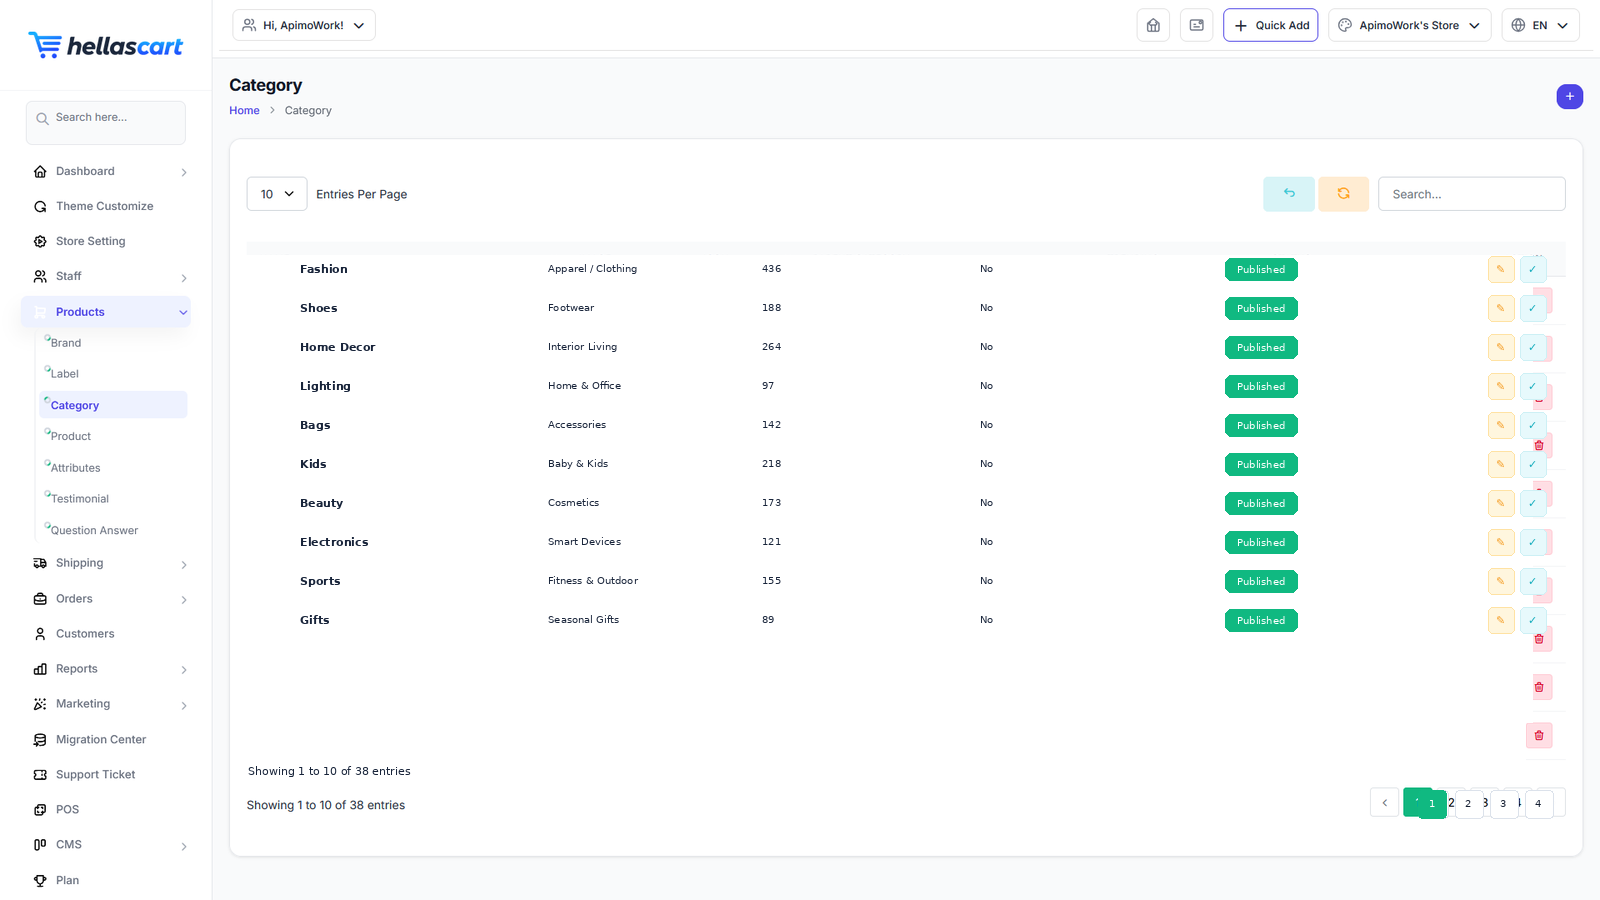This screenshot has width=1600, height=900.
Task: Edit the Lighting category pencil icon
Action: point(1501,386)
